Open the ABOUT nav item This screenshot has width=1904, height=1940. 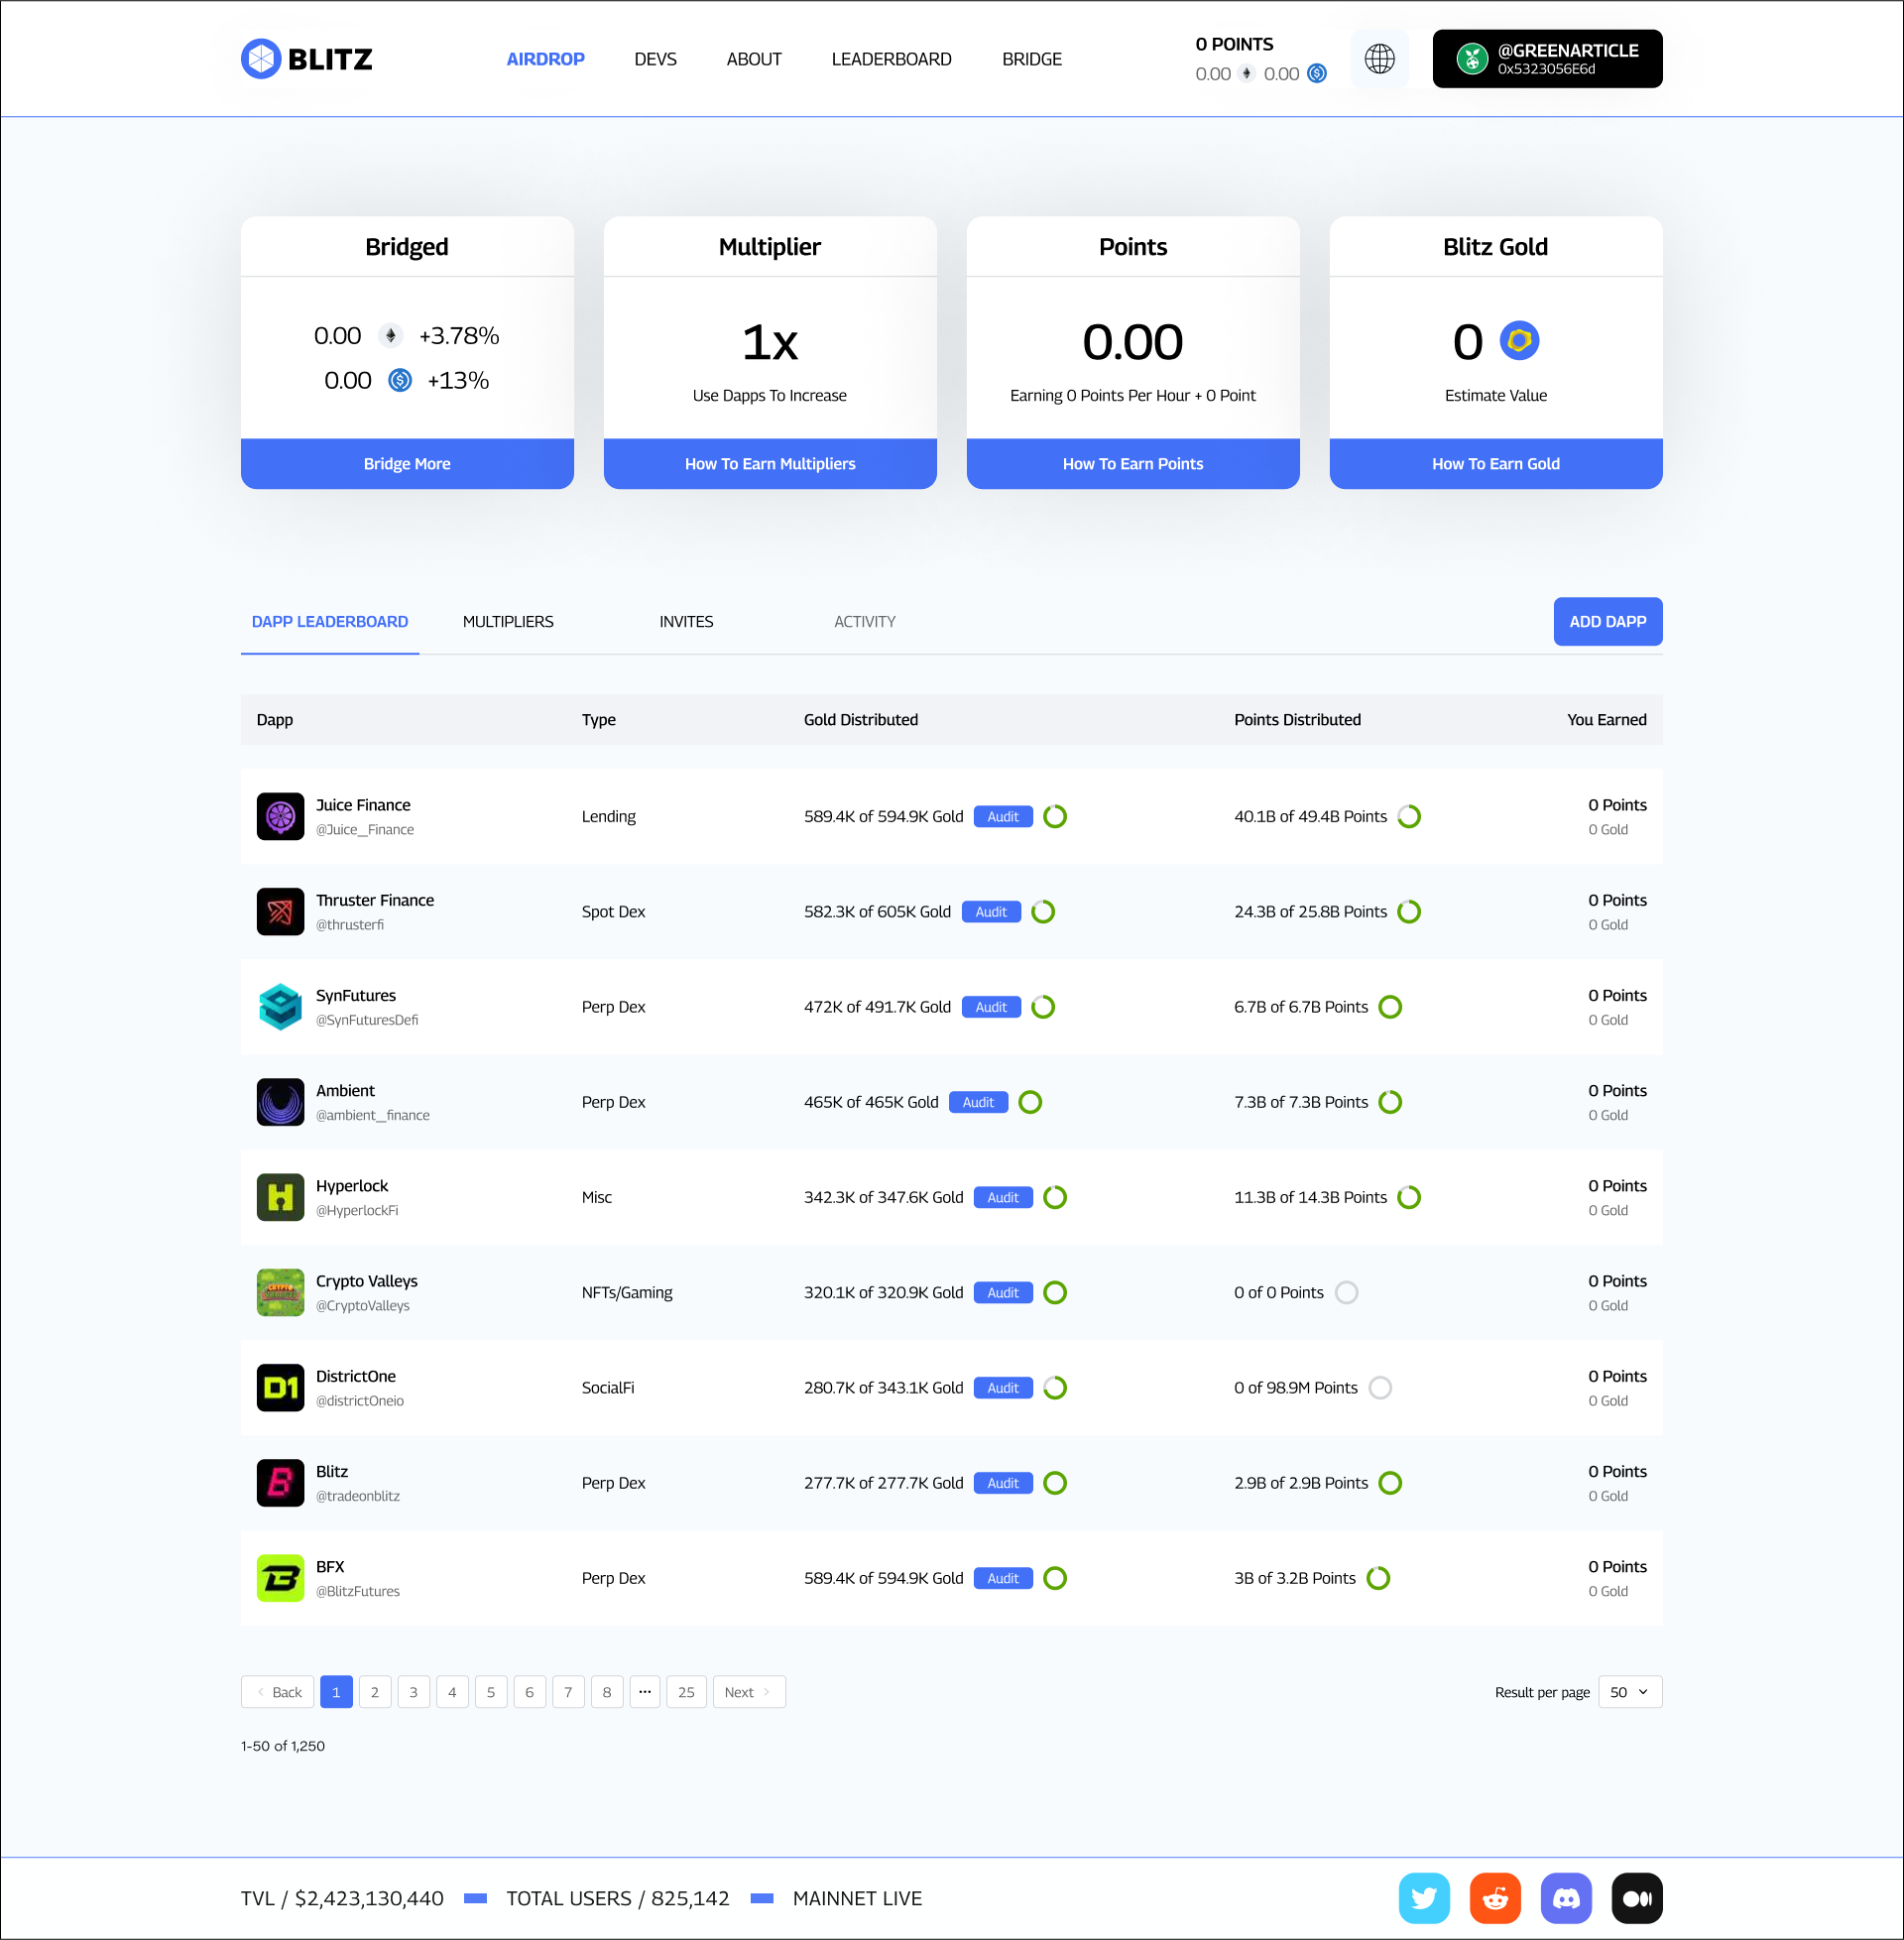tap(754, 59)
